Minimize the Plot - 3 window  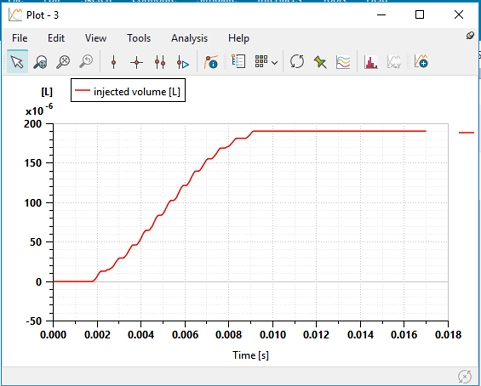381,15
